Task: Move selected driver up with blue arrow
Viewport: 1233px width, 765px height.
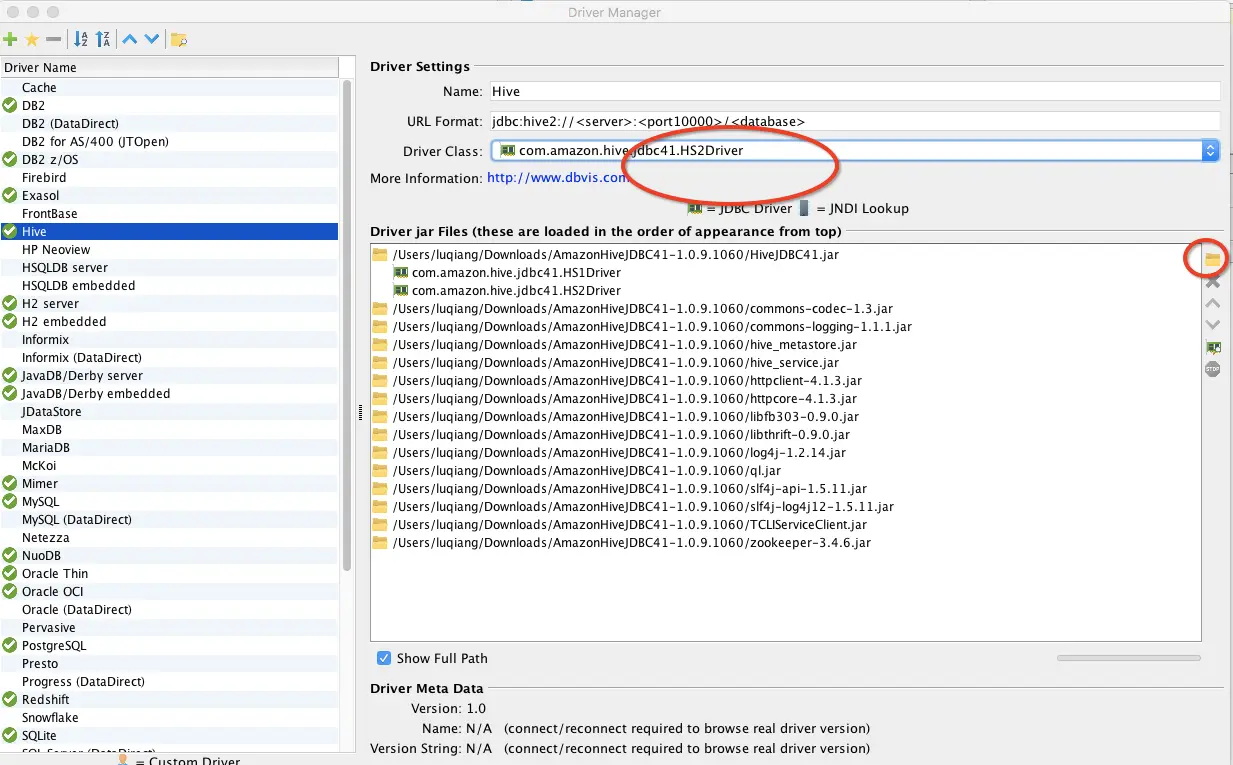Action: point(129,40)
